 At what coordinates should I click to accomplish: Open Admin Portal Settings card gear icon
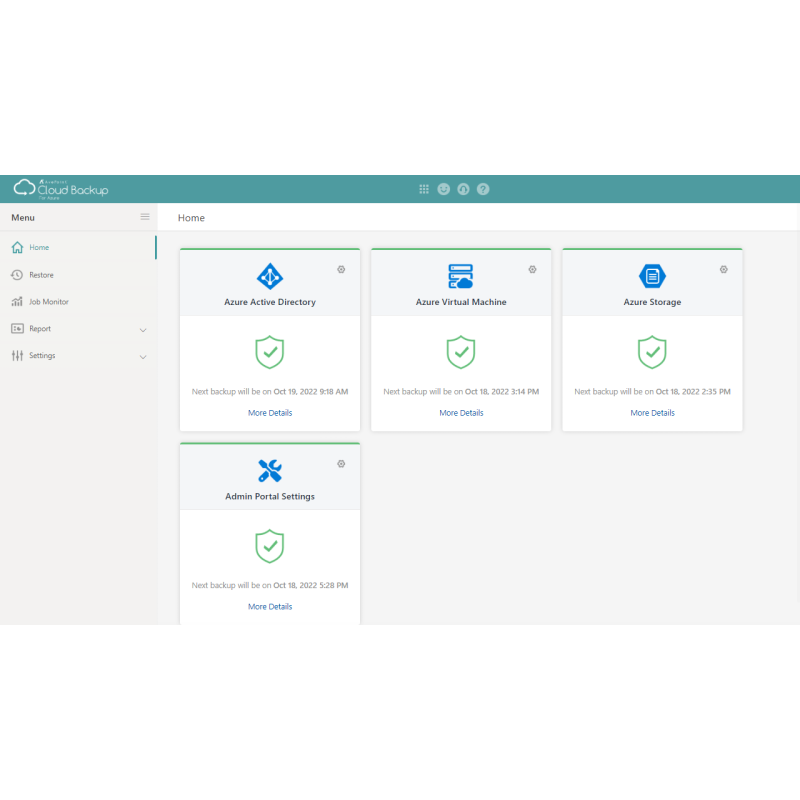coord(341,464)
